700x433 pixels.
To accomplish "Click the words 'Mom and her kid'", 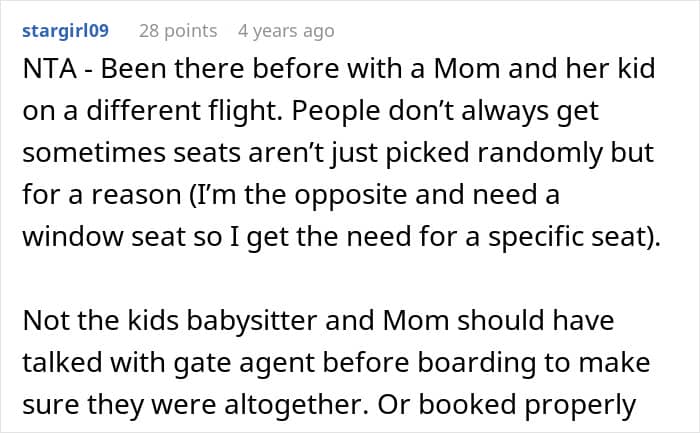I will (544, 69).
